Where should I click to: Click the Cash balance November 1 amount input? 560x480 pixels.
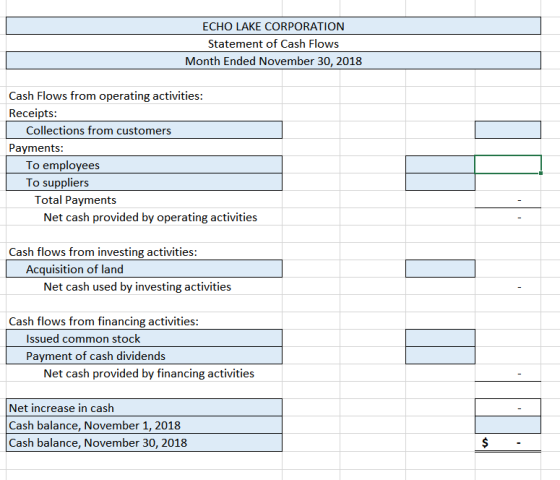[x=508, y=425]
